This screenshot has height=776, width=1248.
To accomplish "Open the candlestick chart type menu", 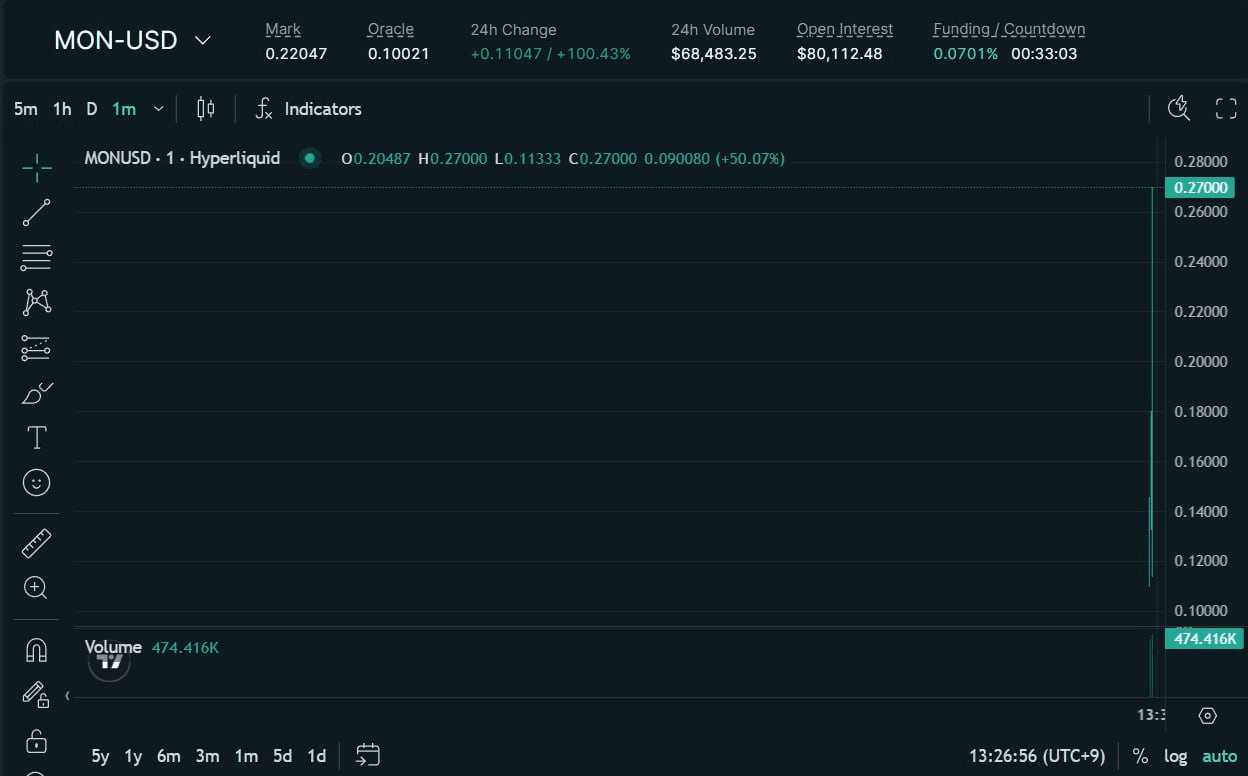I will (206, 109).
